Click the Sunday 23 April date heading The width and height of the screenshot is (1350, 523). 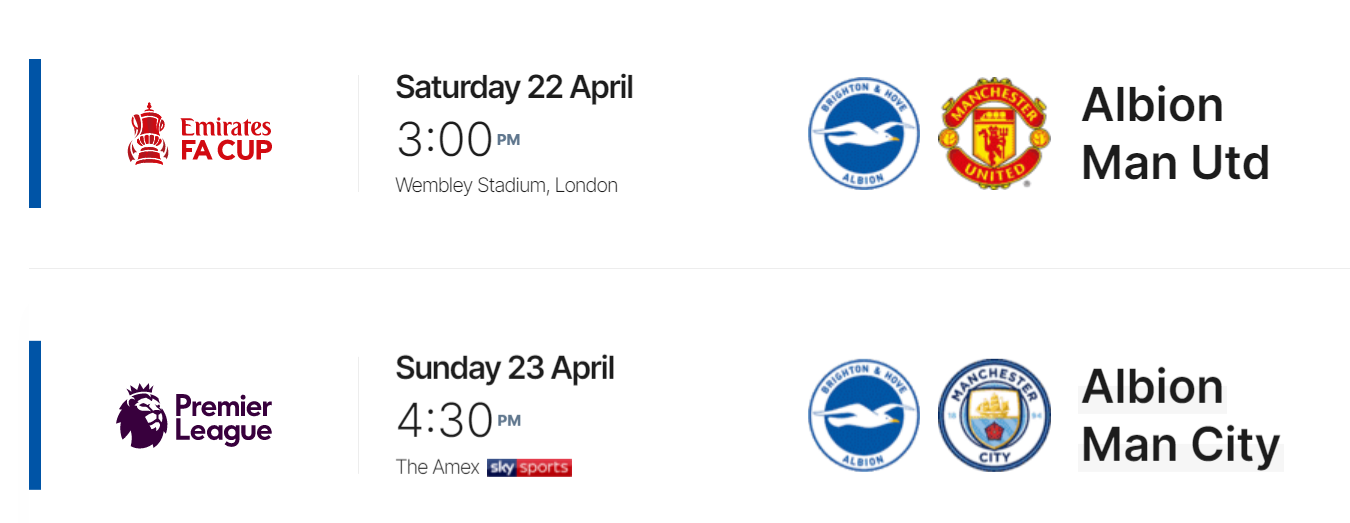[x=505, y=368]
